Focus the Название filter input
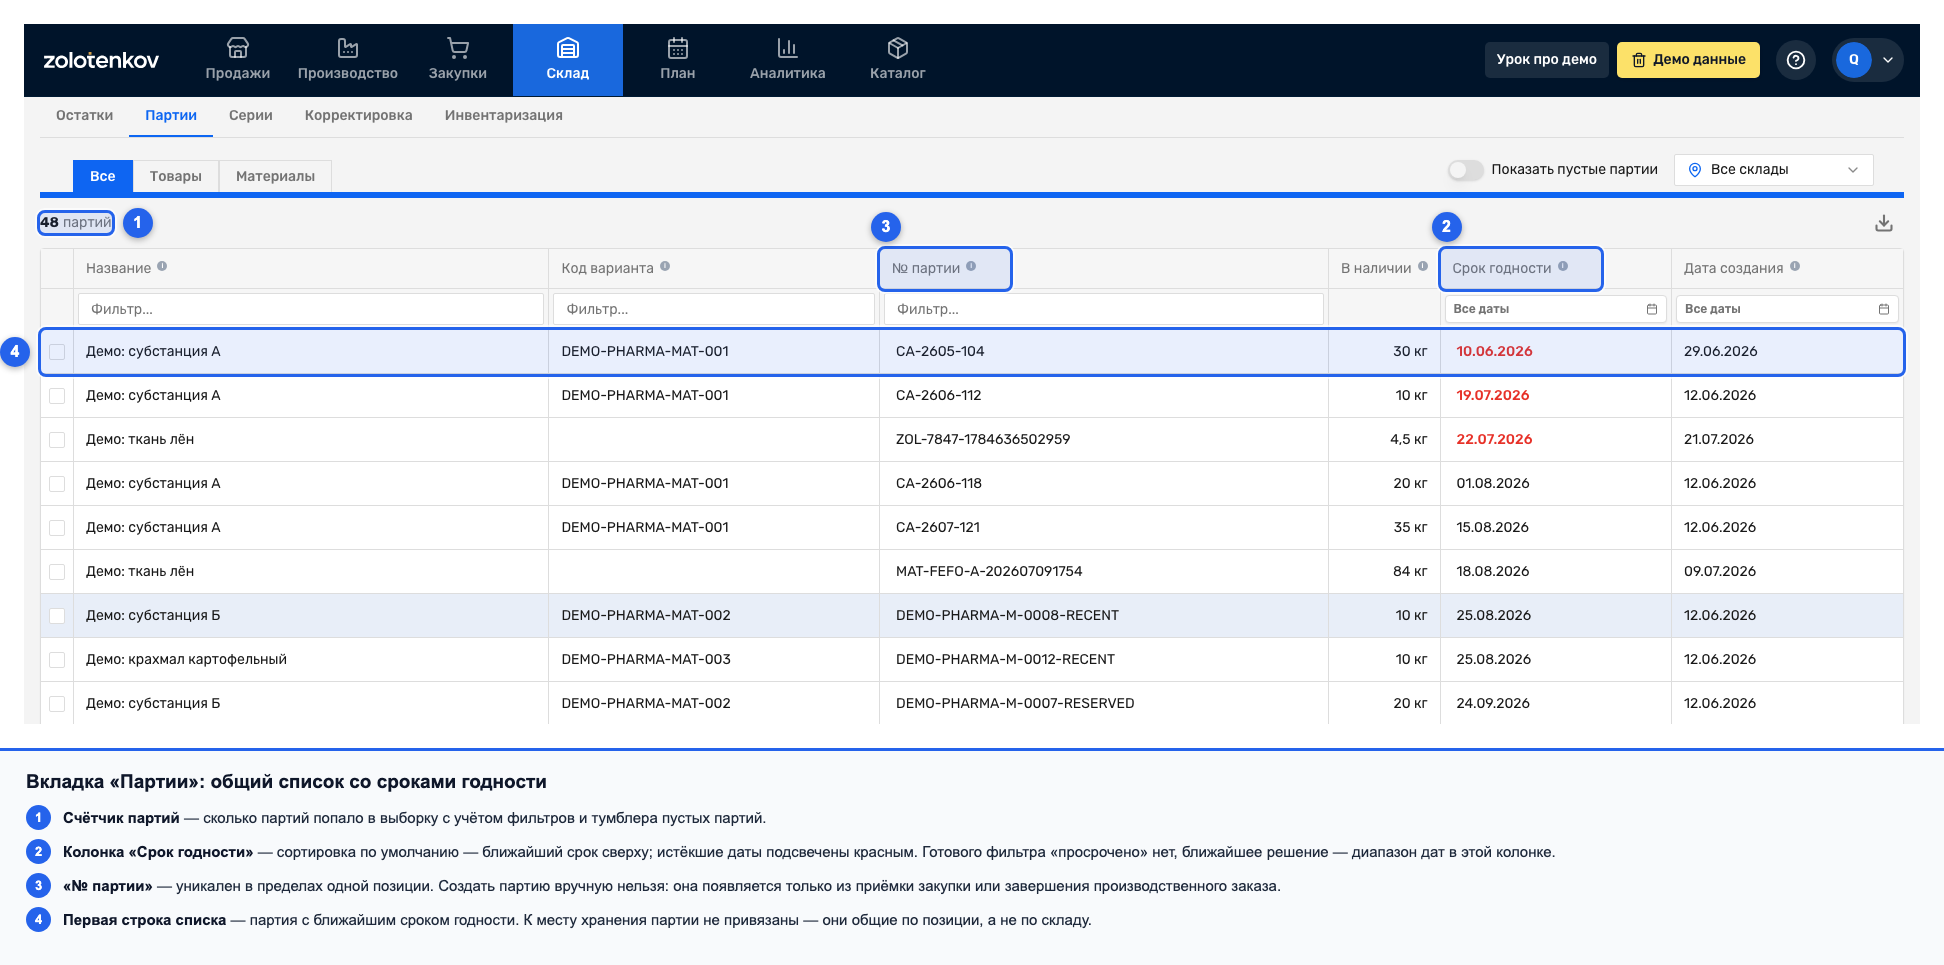The image size is (1944, 965). click(311, 309)
